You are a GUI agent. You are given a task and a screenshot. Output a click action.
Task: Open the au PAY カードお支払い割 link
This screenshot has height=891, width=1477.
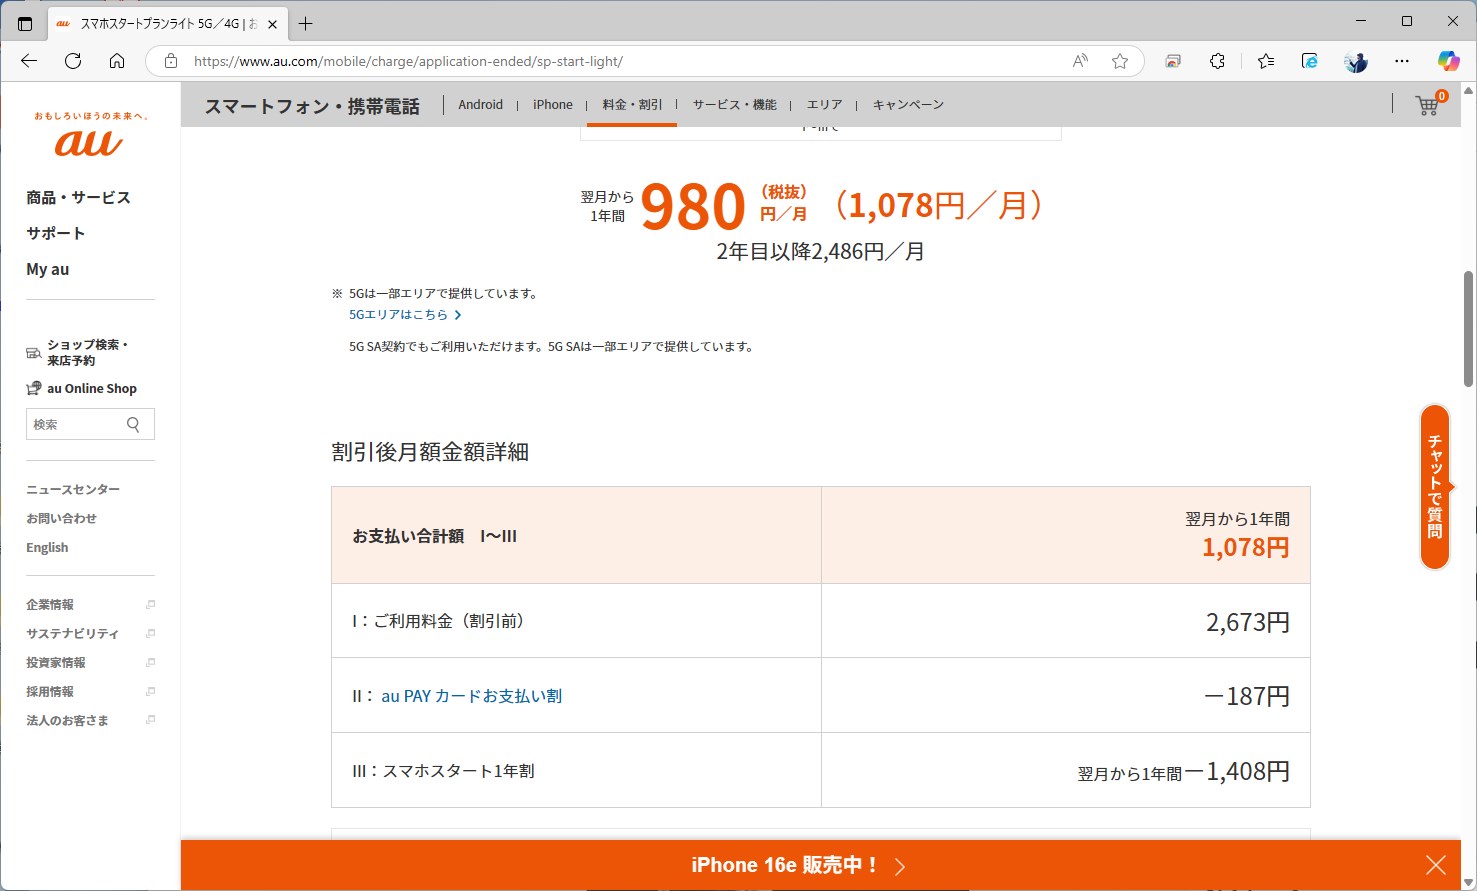tap(470, 695)
